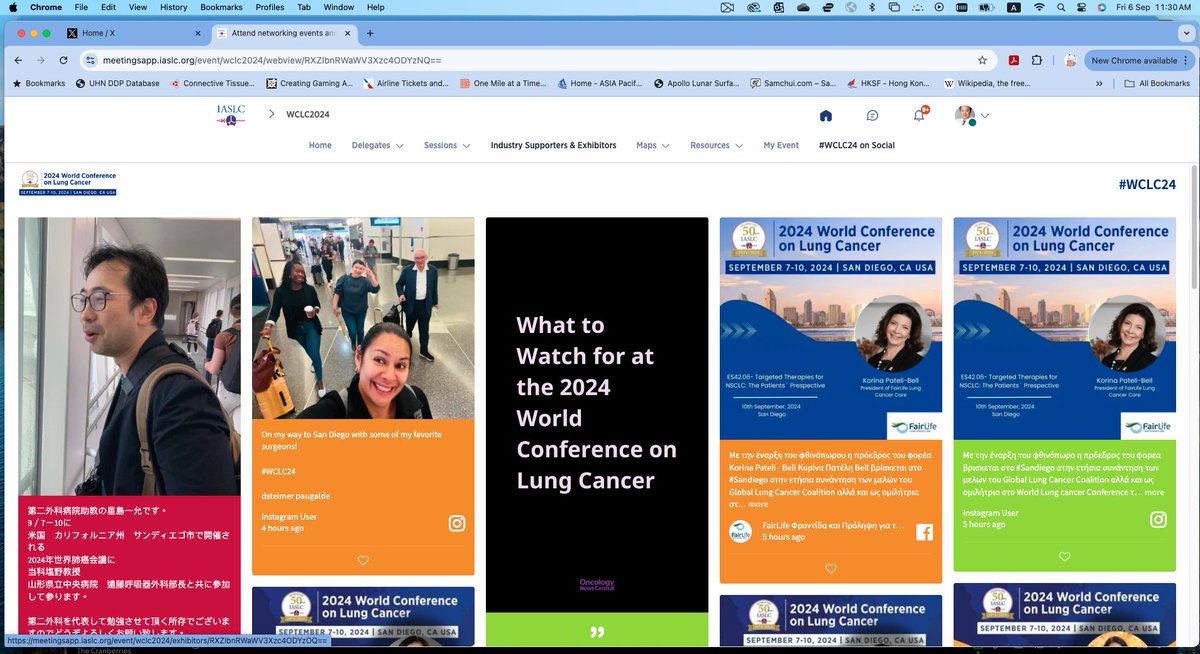Open #WCLC24 on Social
This screenshot has height=654, width=1200.
(x=856, y=145)
